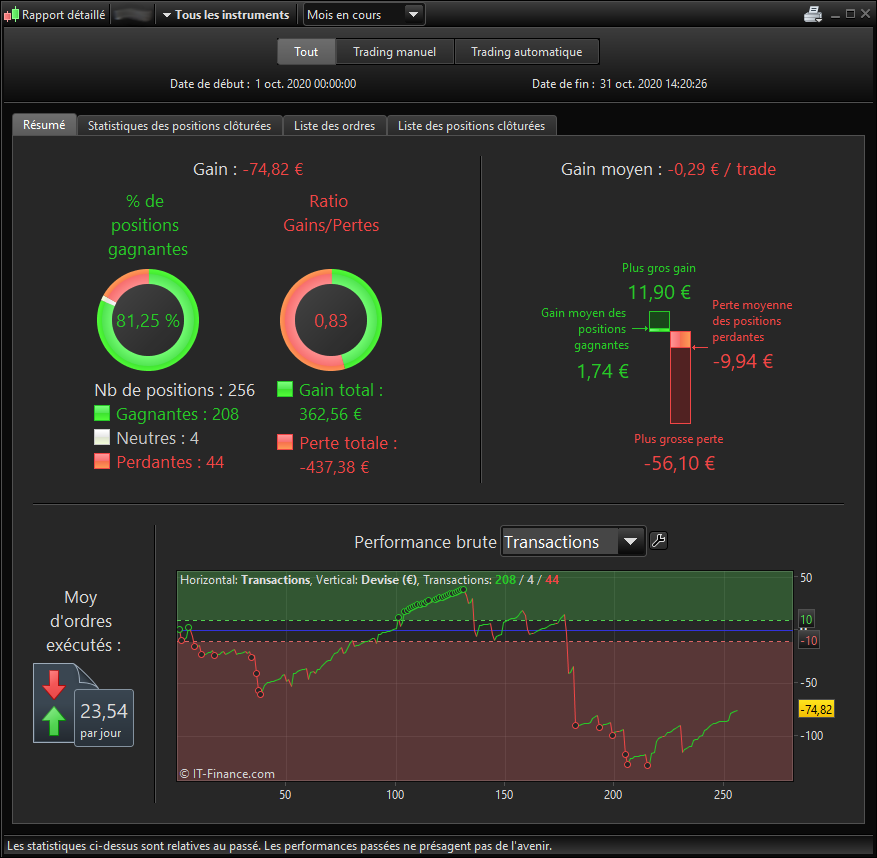
Task: Select the Tout filter toggle
Action: pyautogui.click(x=306, y=52)
